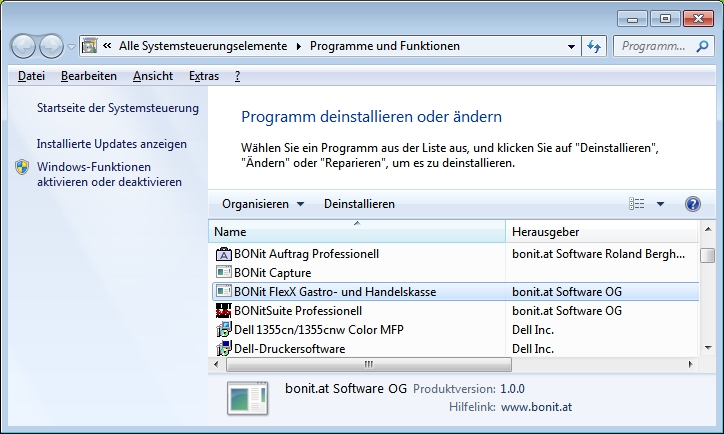Click the Deinstallieren button
Image resolution: width=724 pixels, height=434 pixels.
(359, 204)
